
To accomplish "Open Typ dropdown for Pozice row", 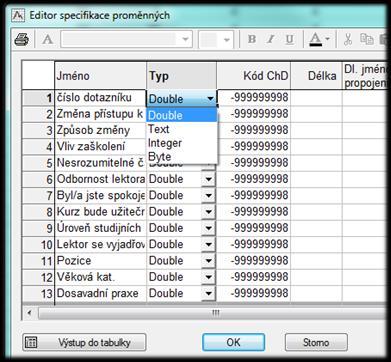I will pyautogui.click(x=209, y=261).
